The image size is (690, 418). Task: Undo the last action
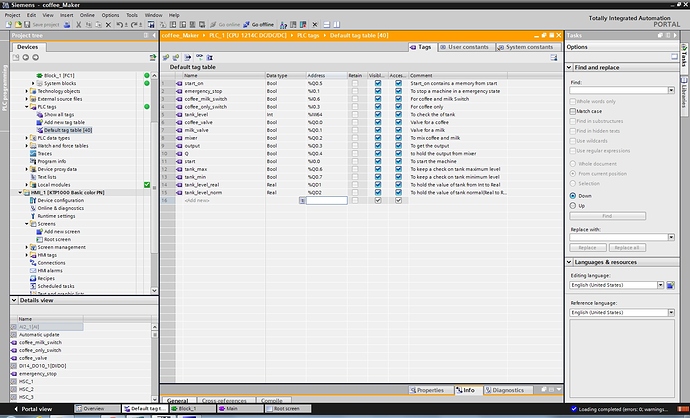119,25
